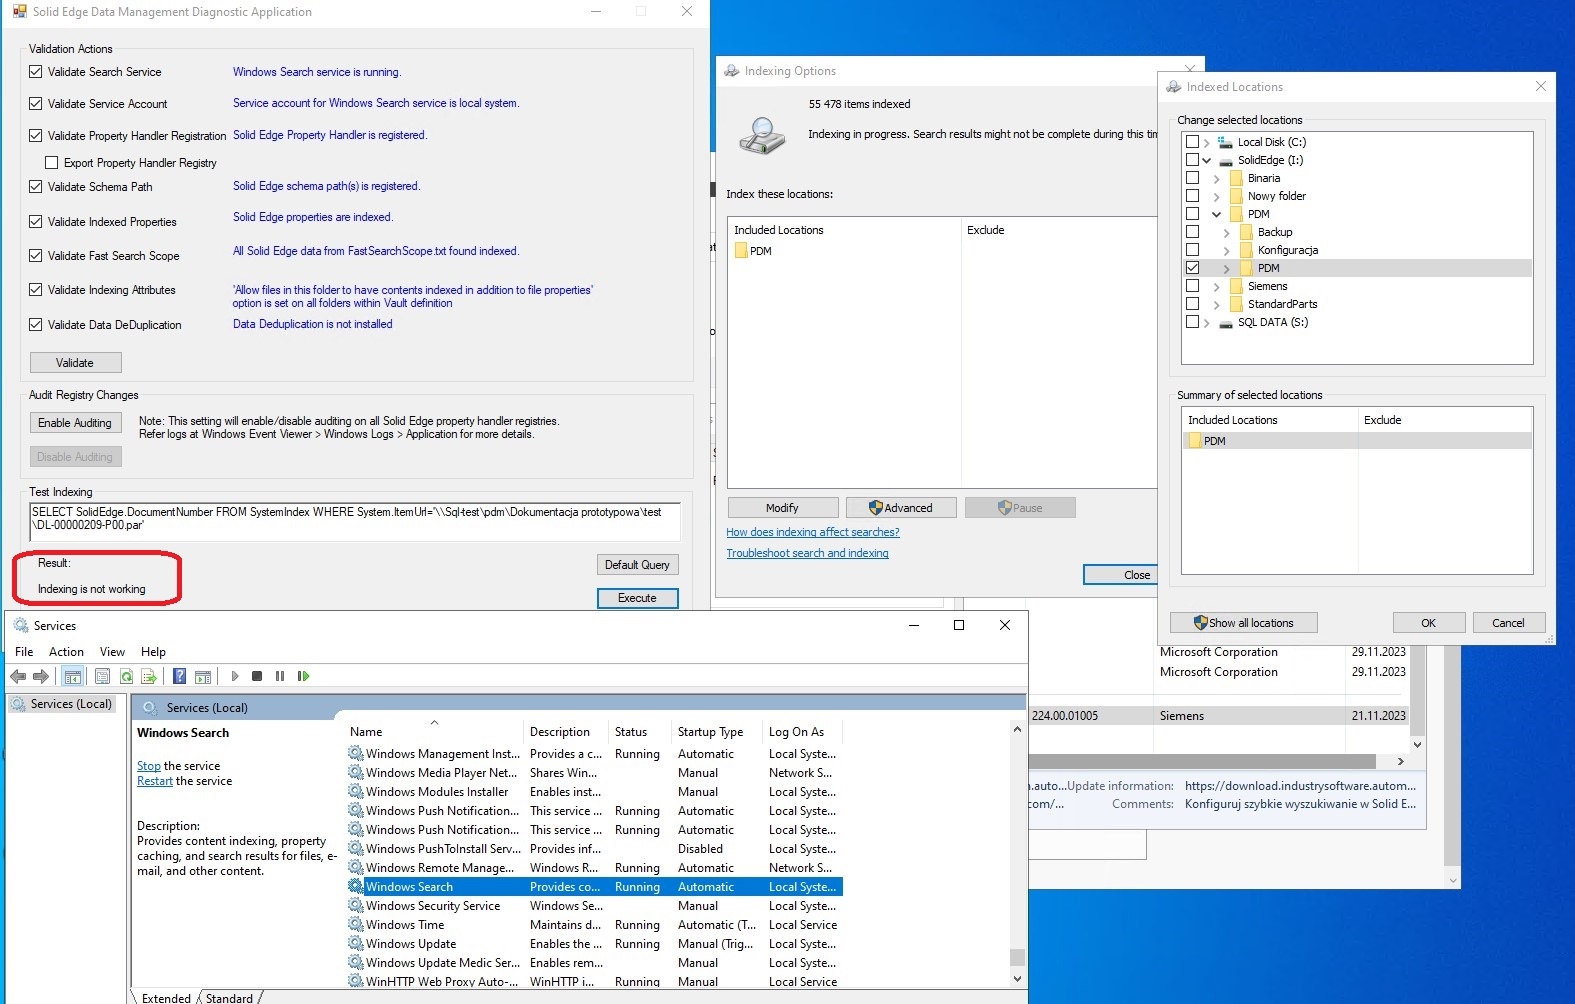This screenshot has width=1575, height=1004.
Task: Expand StandardParts folder node
Action: tap(1217, 304)
